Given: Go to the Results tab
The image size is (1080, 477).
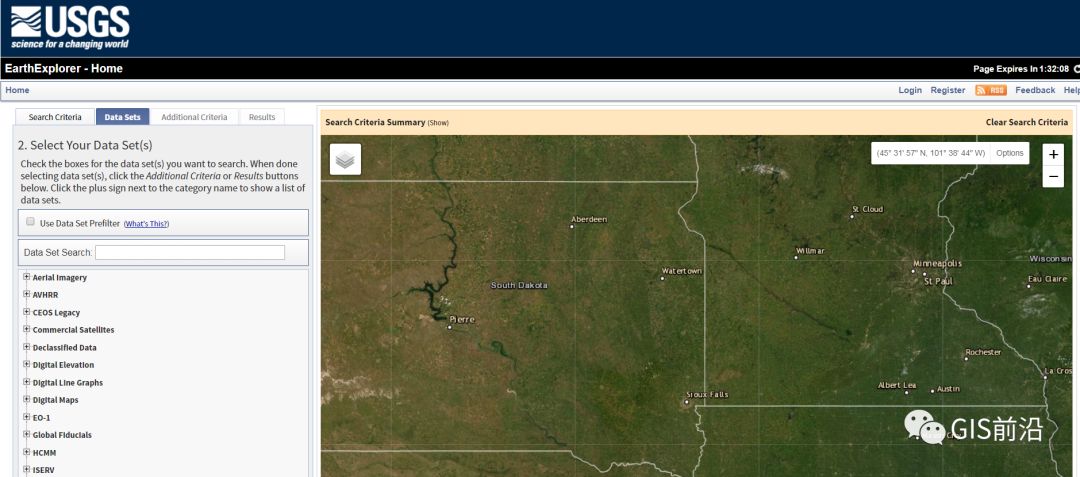Looking at the screenshot, I should point(262,117).
